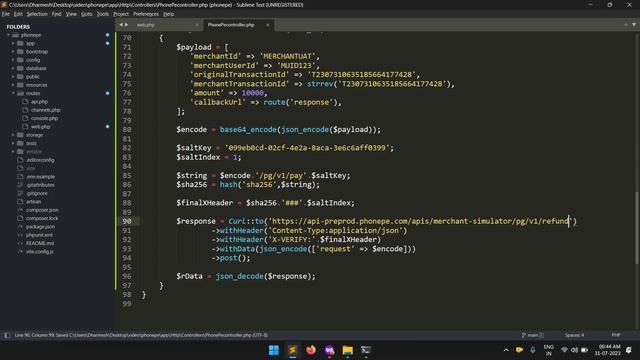Open the artisan file
The width and height of the screenshot is (640, 360).
pyautogui.click(x=33, y=202)
